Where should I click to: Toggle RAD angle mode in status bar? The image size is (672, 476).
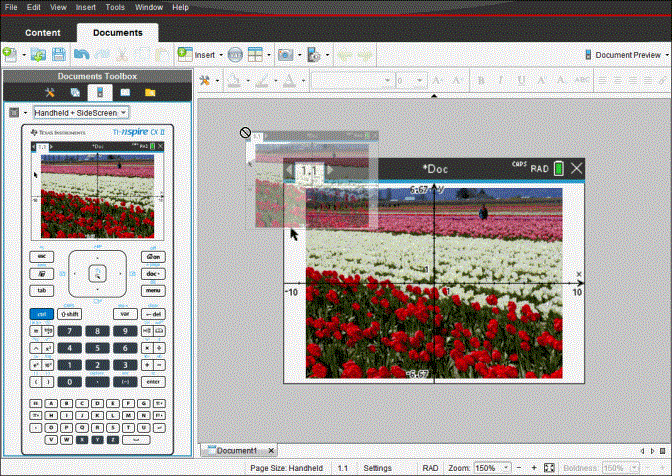tap(430, 468)
